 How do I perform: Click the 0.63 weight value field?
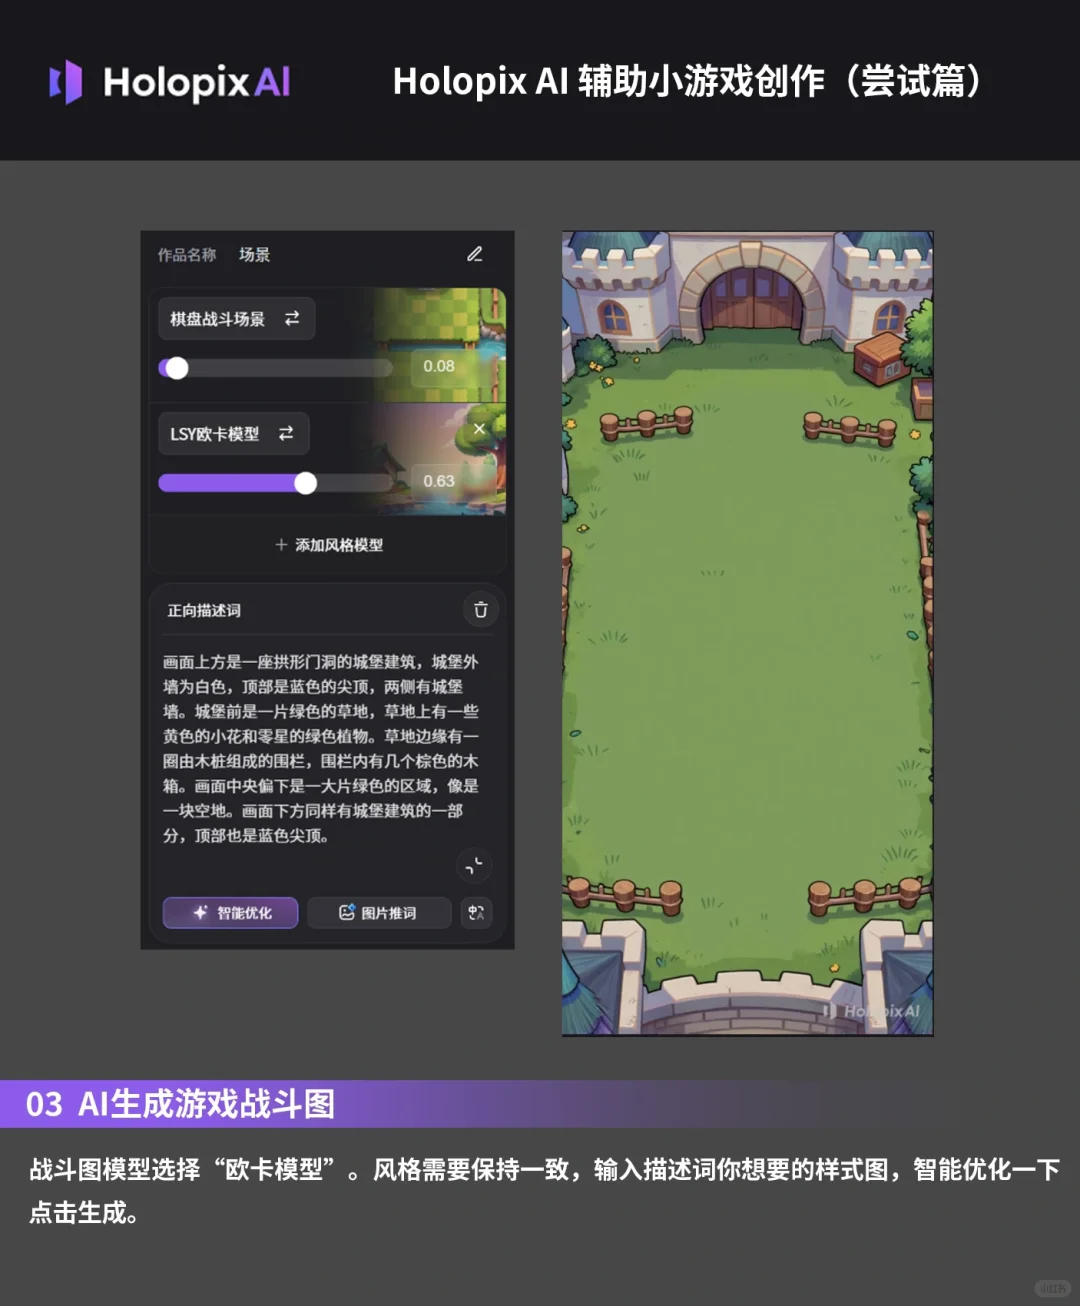tap(440, 481)
